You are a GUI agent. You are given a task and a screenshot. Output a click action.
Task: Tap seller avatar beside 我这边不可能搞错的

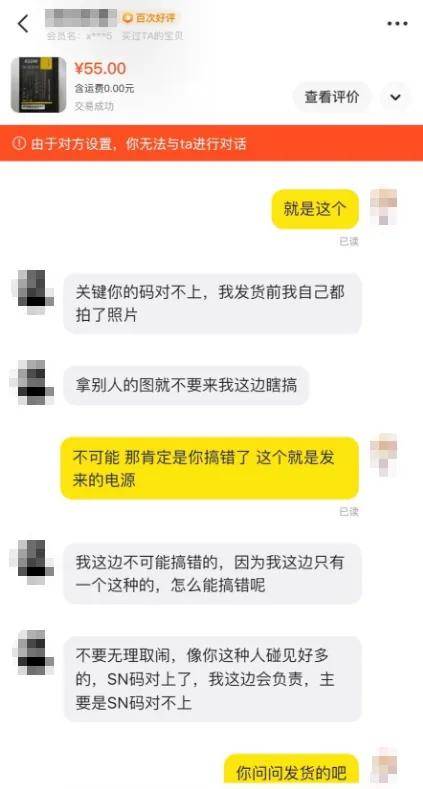click(x=33, y=562)
